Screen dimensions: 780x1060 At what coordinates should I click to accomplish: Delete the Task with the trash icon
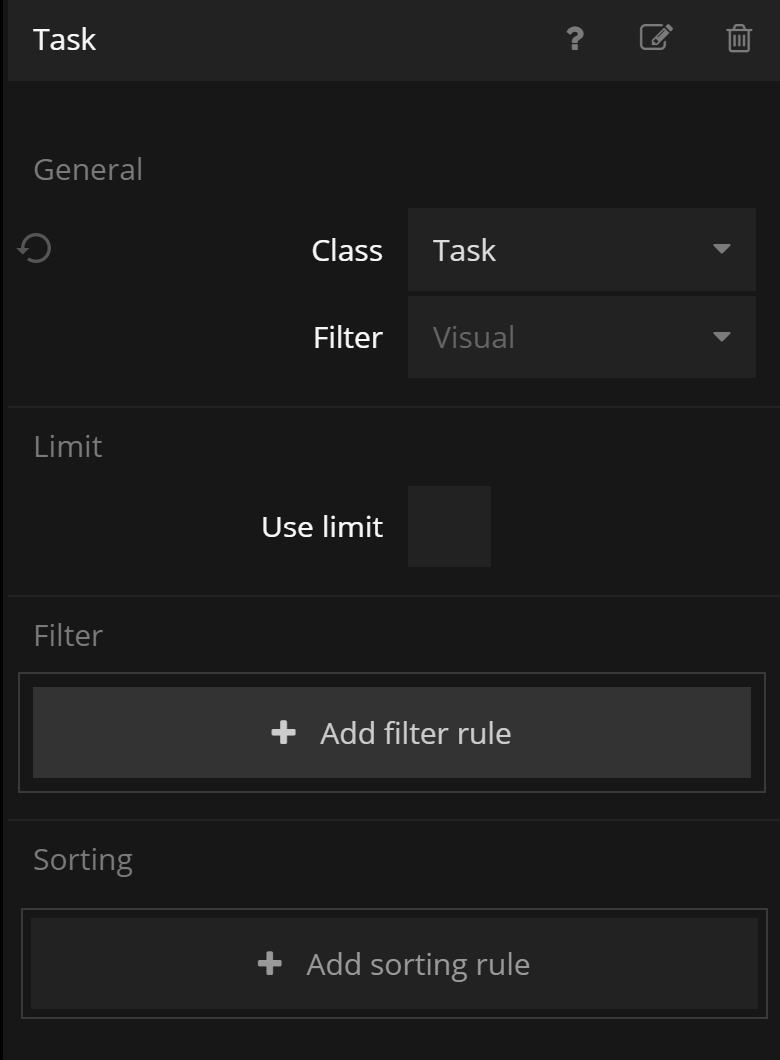point(739,39)
